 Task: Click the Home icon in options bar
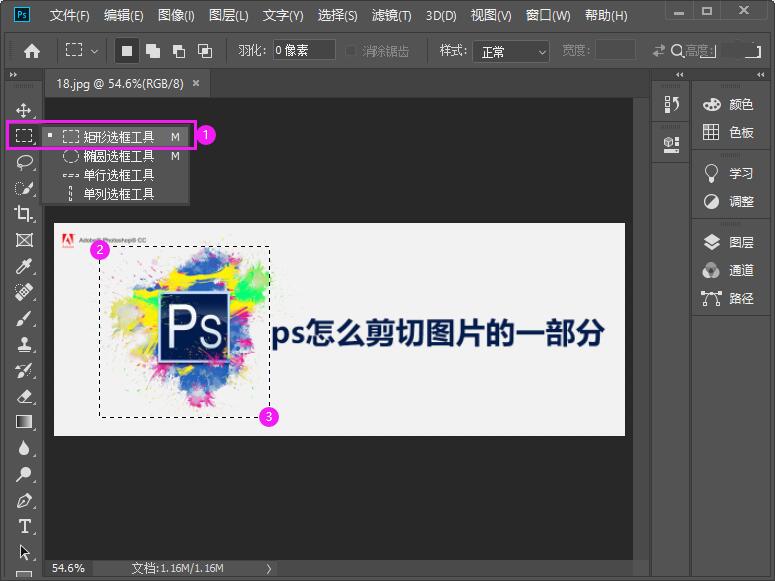pos(32,50)
